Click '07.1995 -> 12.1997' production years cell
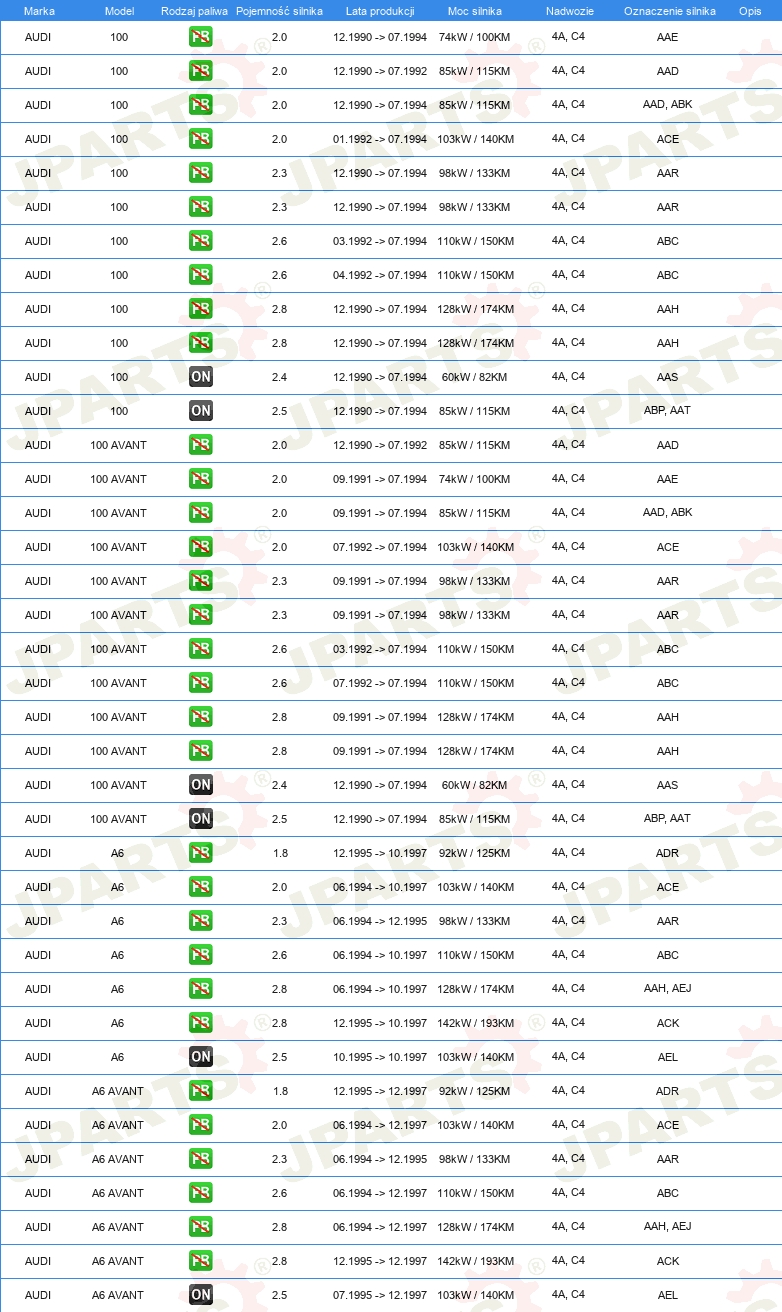The width and height of the screenshot is (782, 1312). [x=380, y=1295]
